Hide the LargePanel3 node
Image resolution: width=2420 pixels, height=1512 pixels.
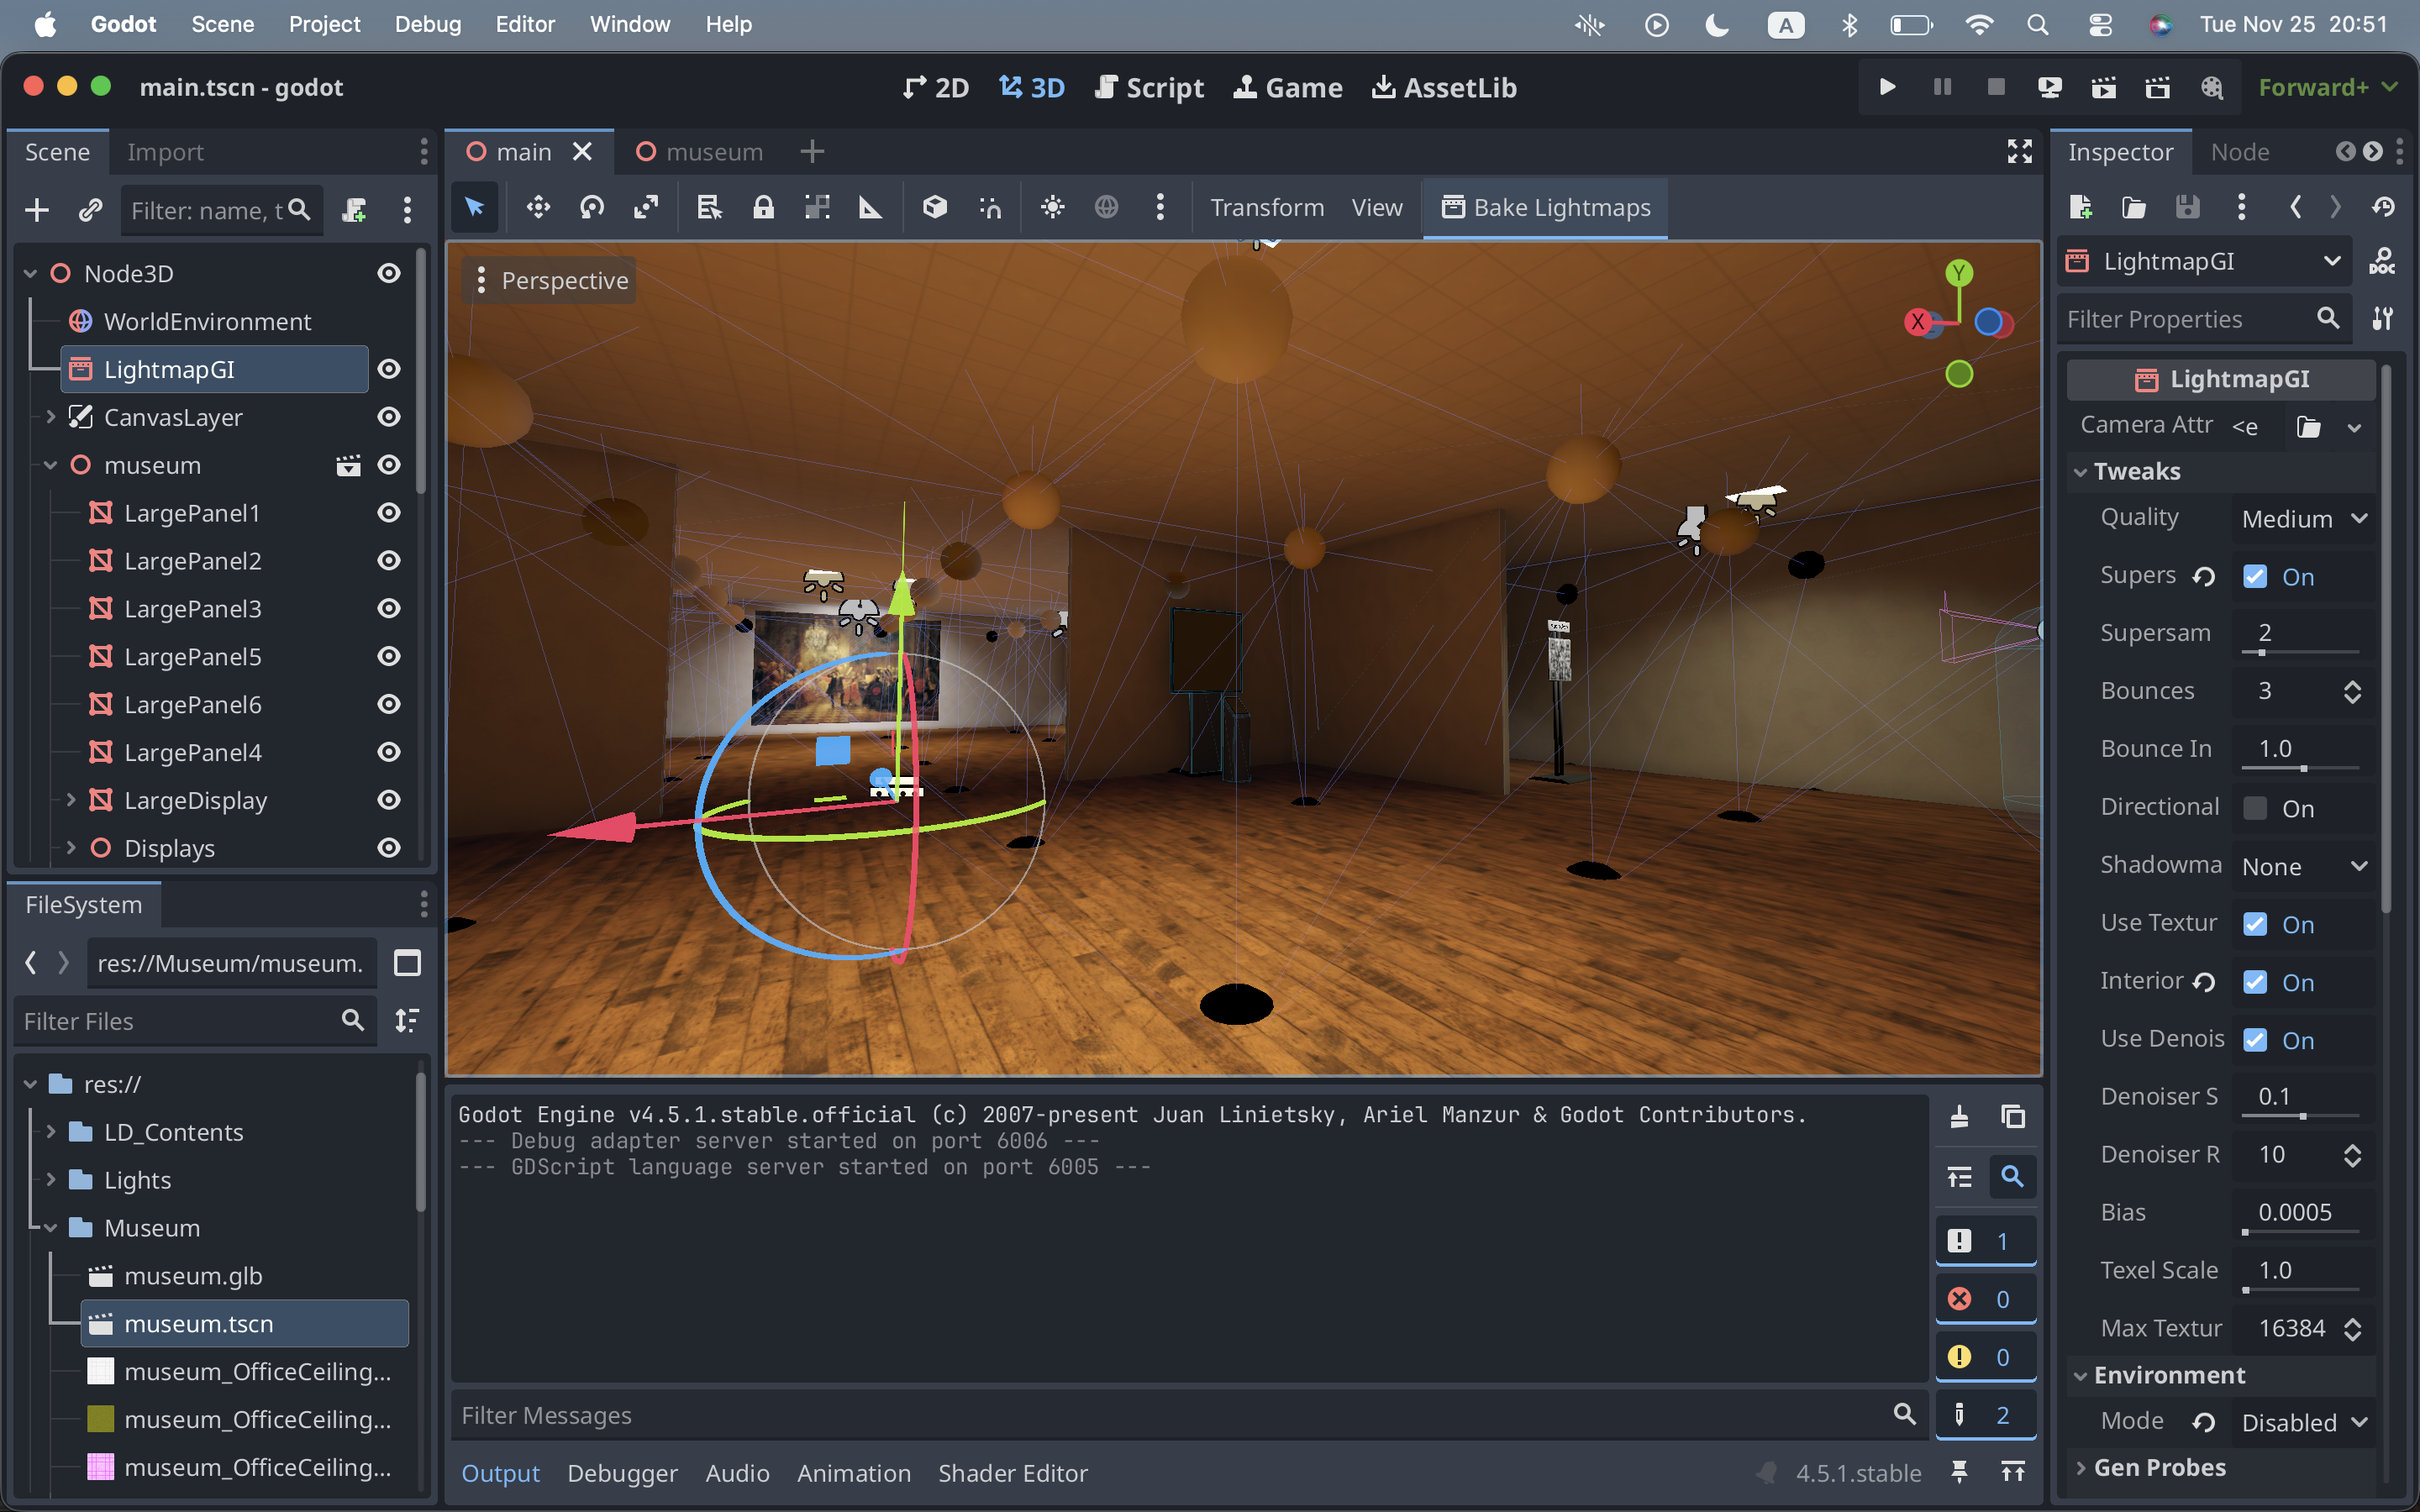pos(389,608)
